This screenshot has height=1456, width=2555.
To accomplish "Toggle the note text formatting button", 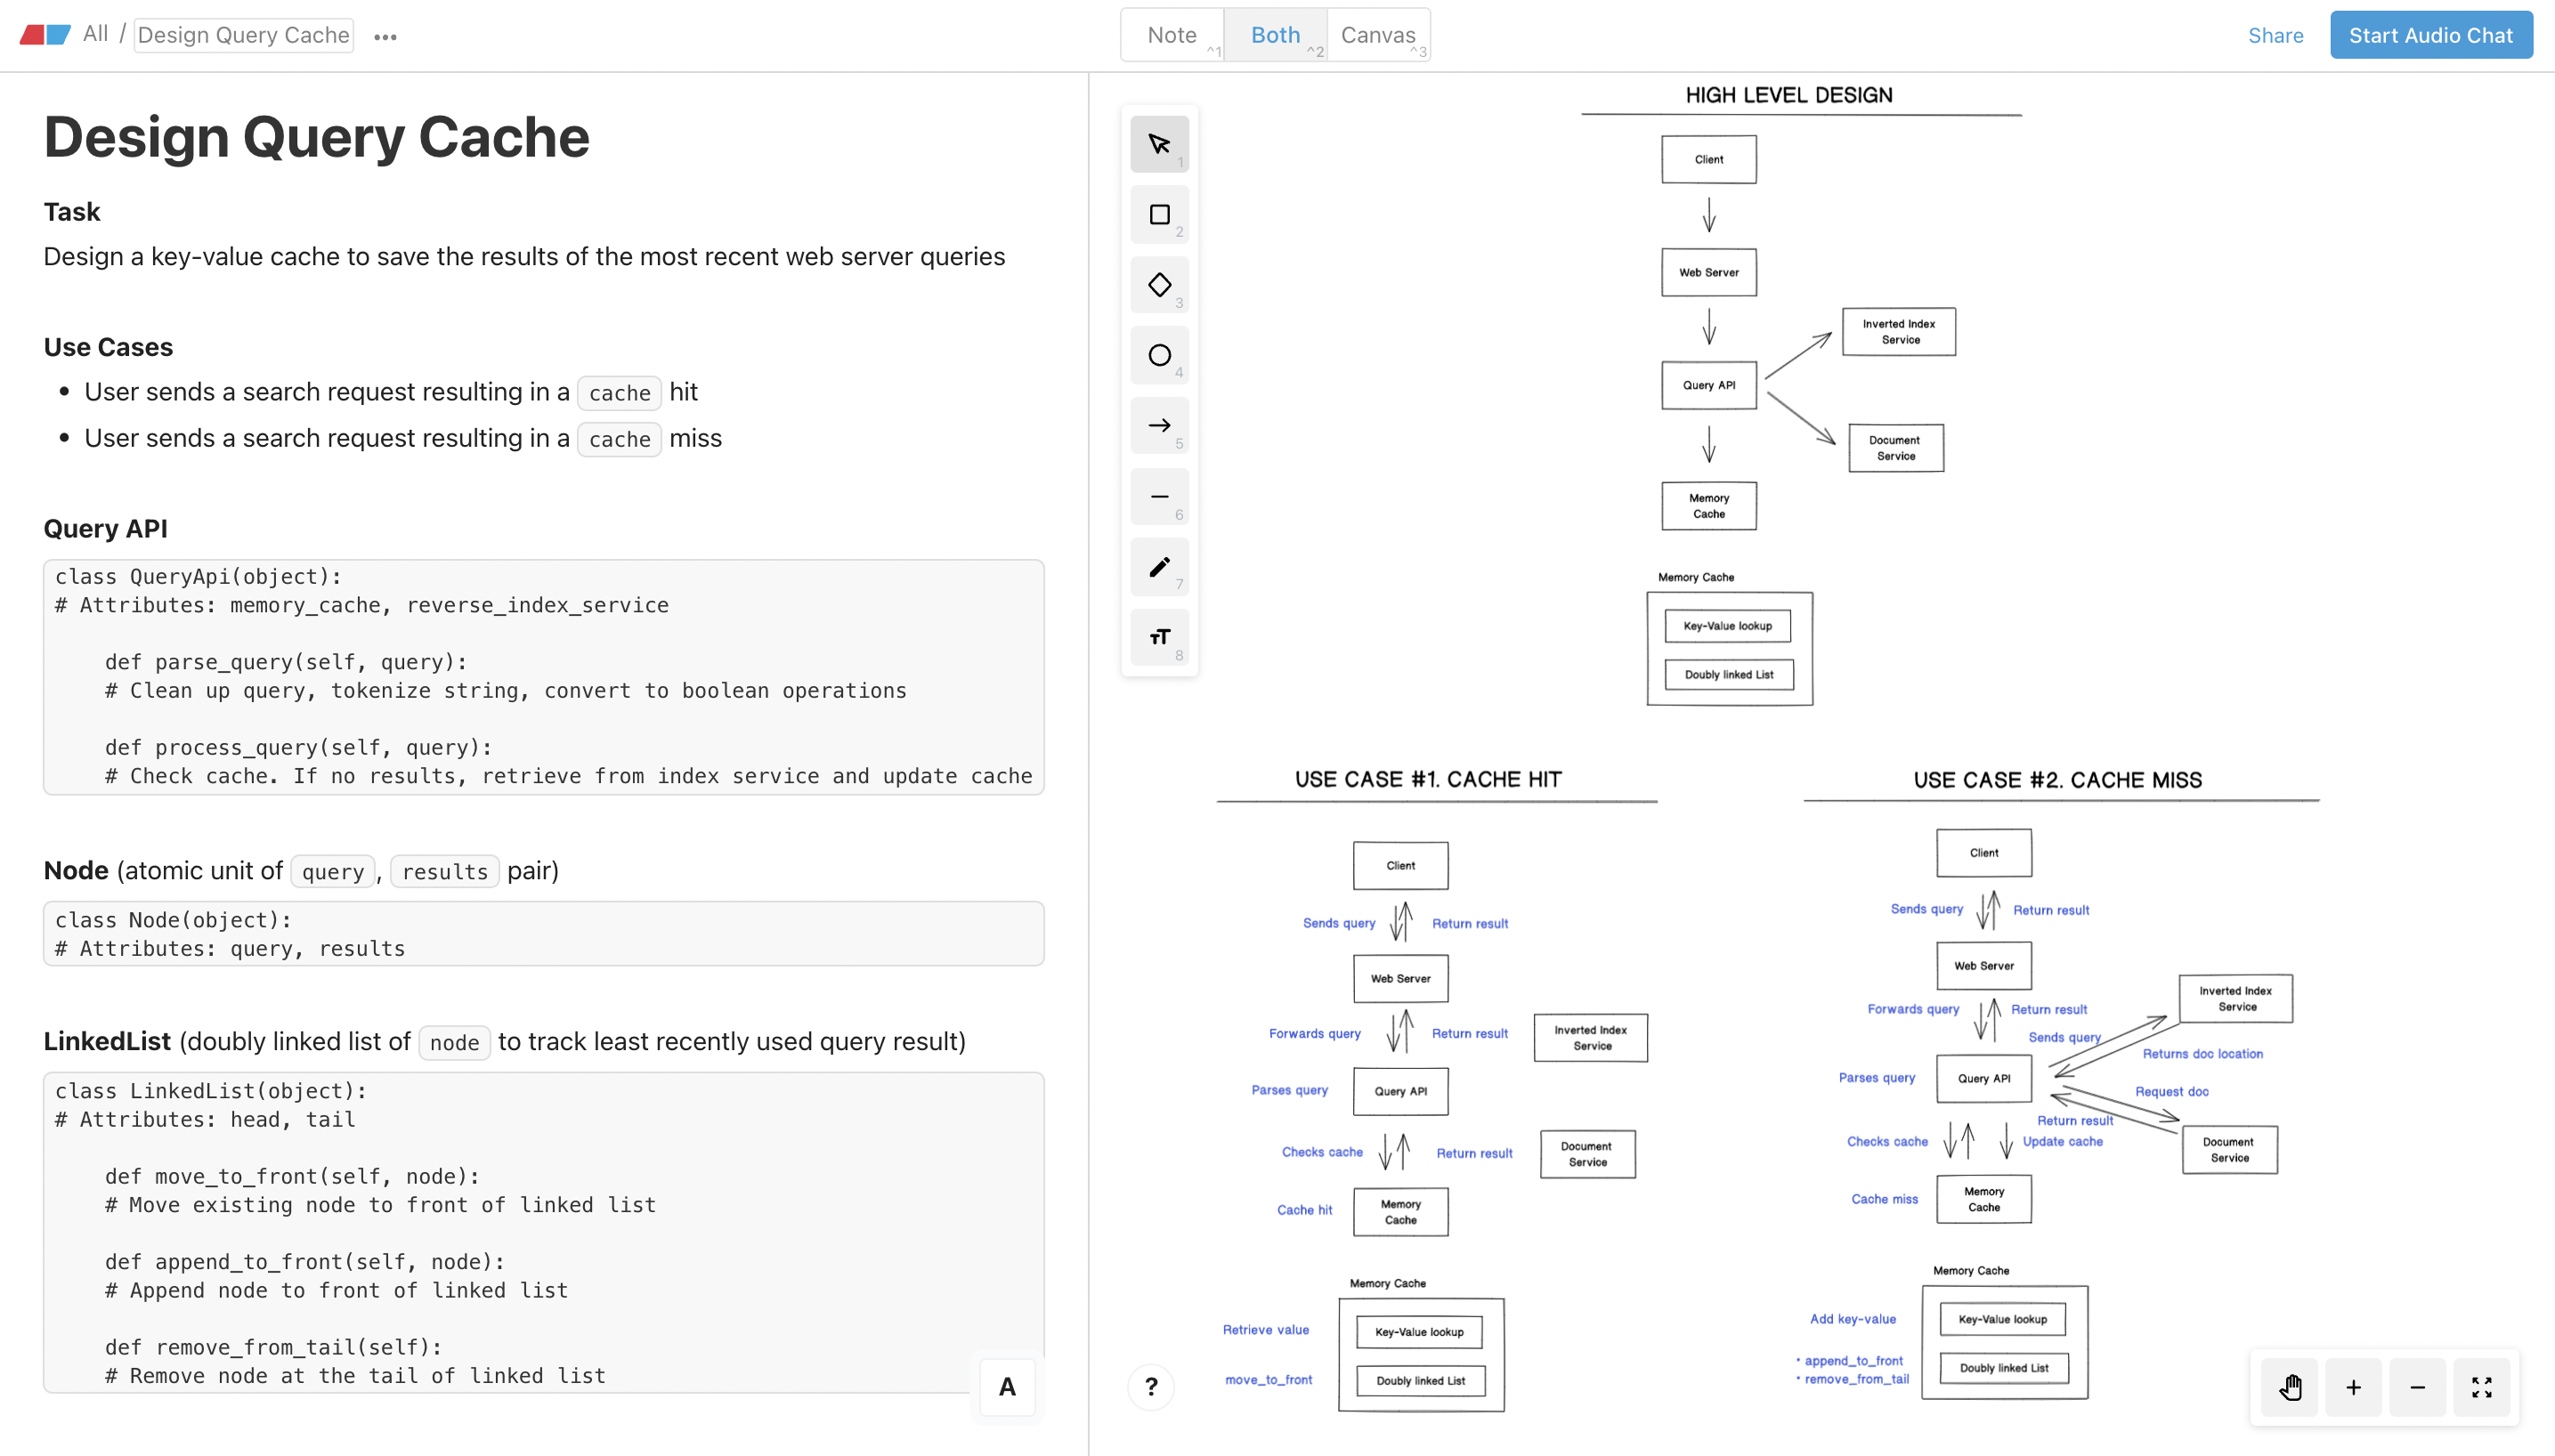I will point(1006,1386).
